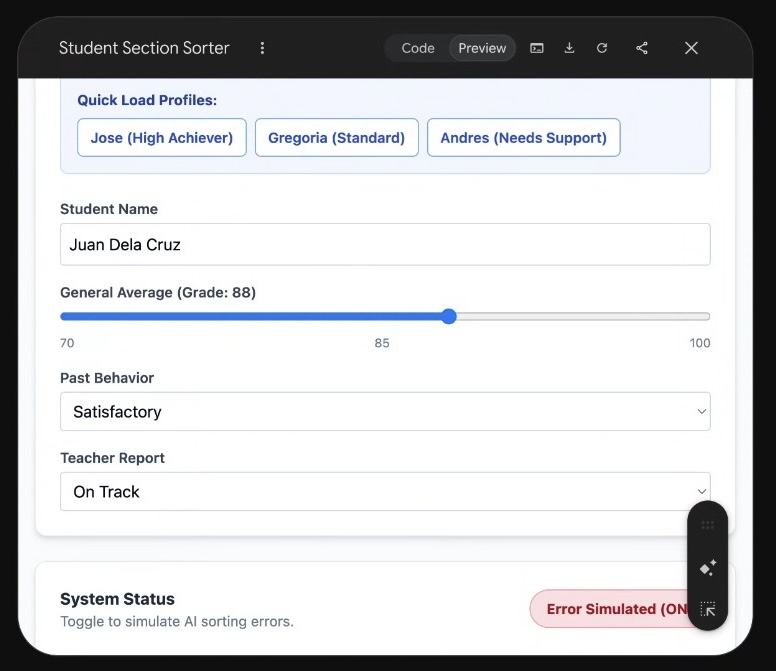
Task: Click the Quick Load Profiles heading
Action: [147, 100]
